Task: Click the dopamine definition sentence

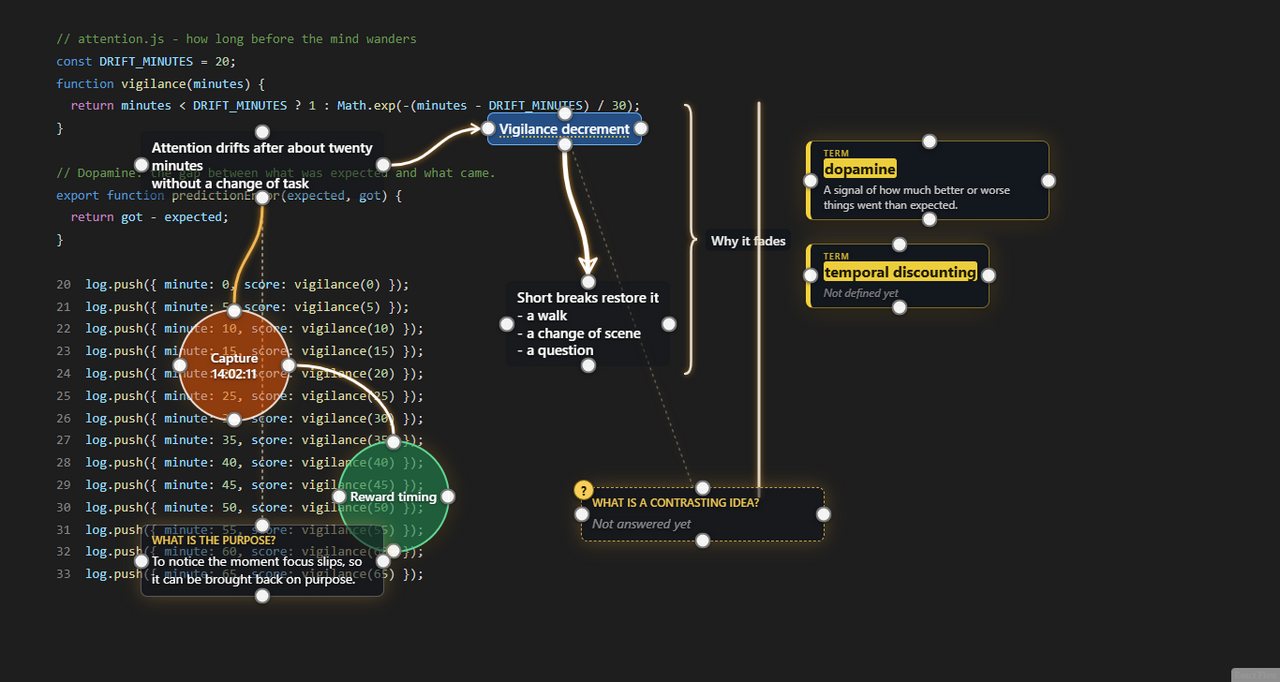Action: (x=917, y=197)
